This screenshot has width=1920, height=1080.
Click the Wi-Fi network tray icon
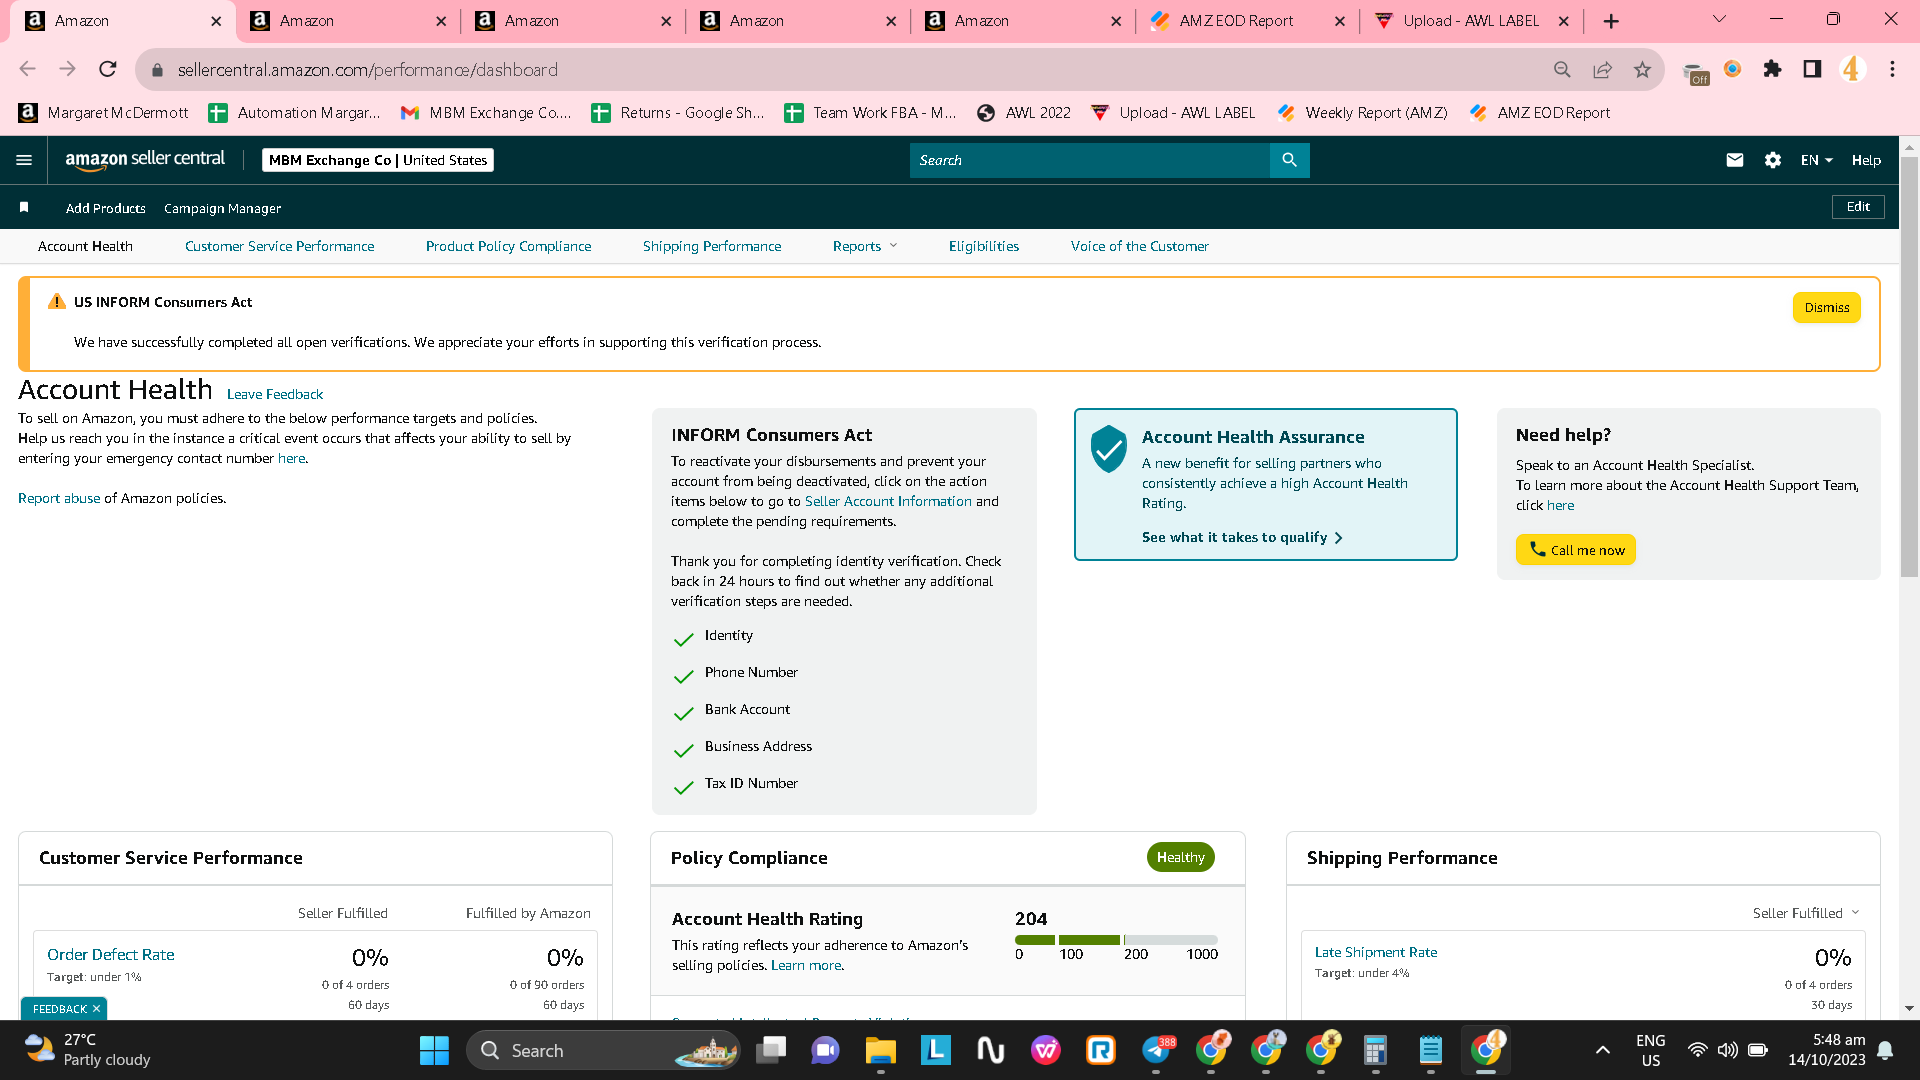click(x=1697, y=1050)
